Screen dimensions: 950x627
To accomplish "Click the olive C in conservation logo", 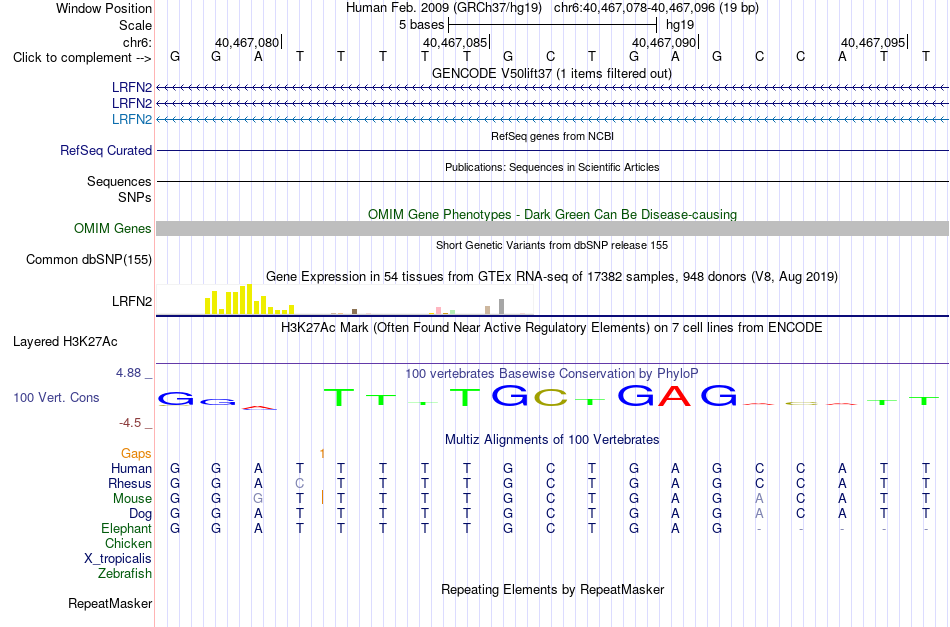I will tap(551, 397).
